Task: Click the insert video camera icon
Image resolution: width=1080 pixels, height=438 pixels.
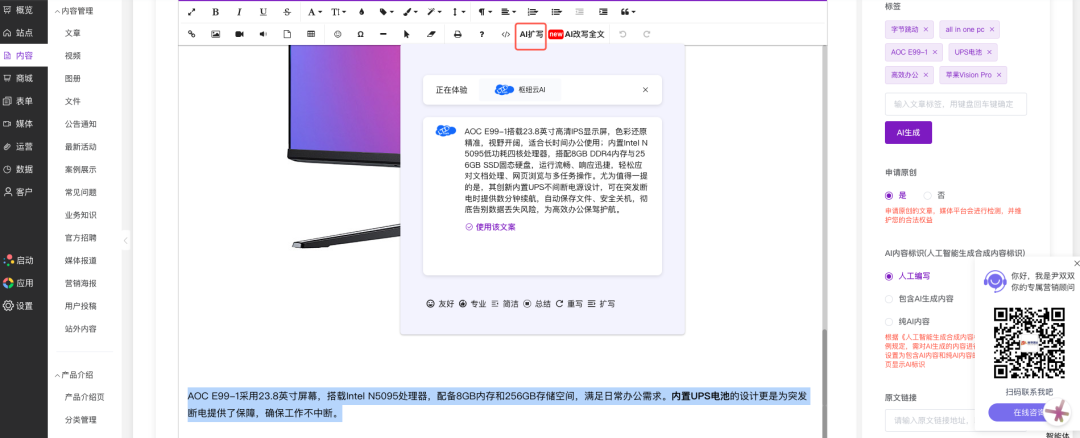Action: (239, 34)
